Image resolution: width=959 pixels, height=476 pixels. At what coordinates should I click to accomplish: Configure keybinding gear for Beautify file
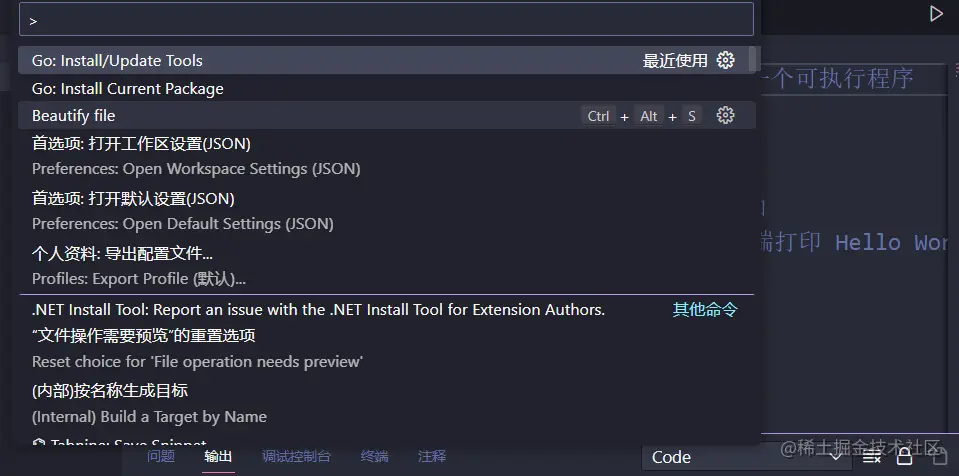tap(725, 115)
